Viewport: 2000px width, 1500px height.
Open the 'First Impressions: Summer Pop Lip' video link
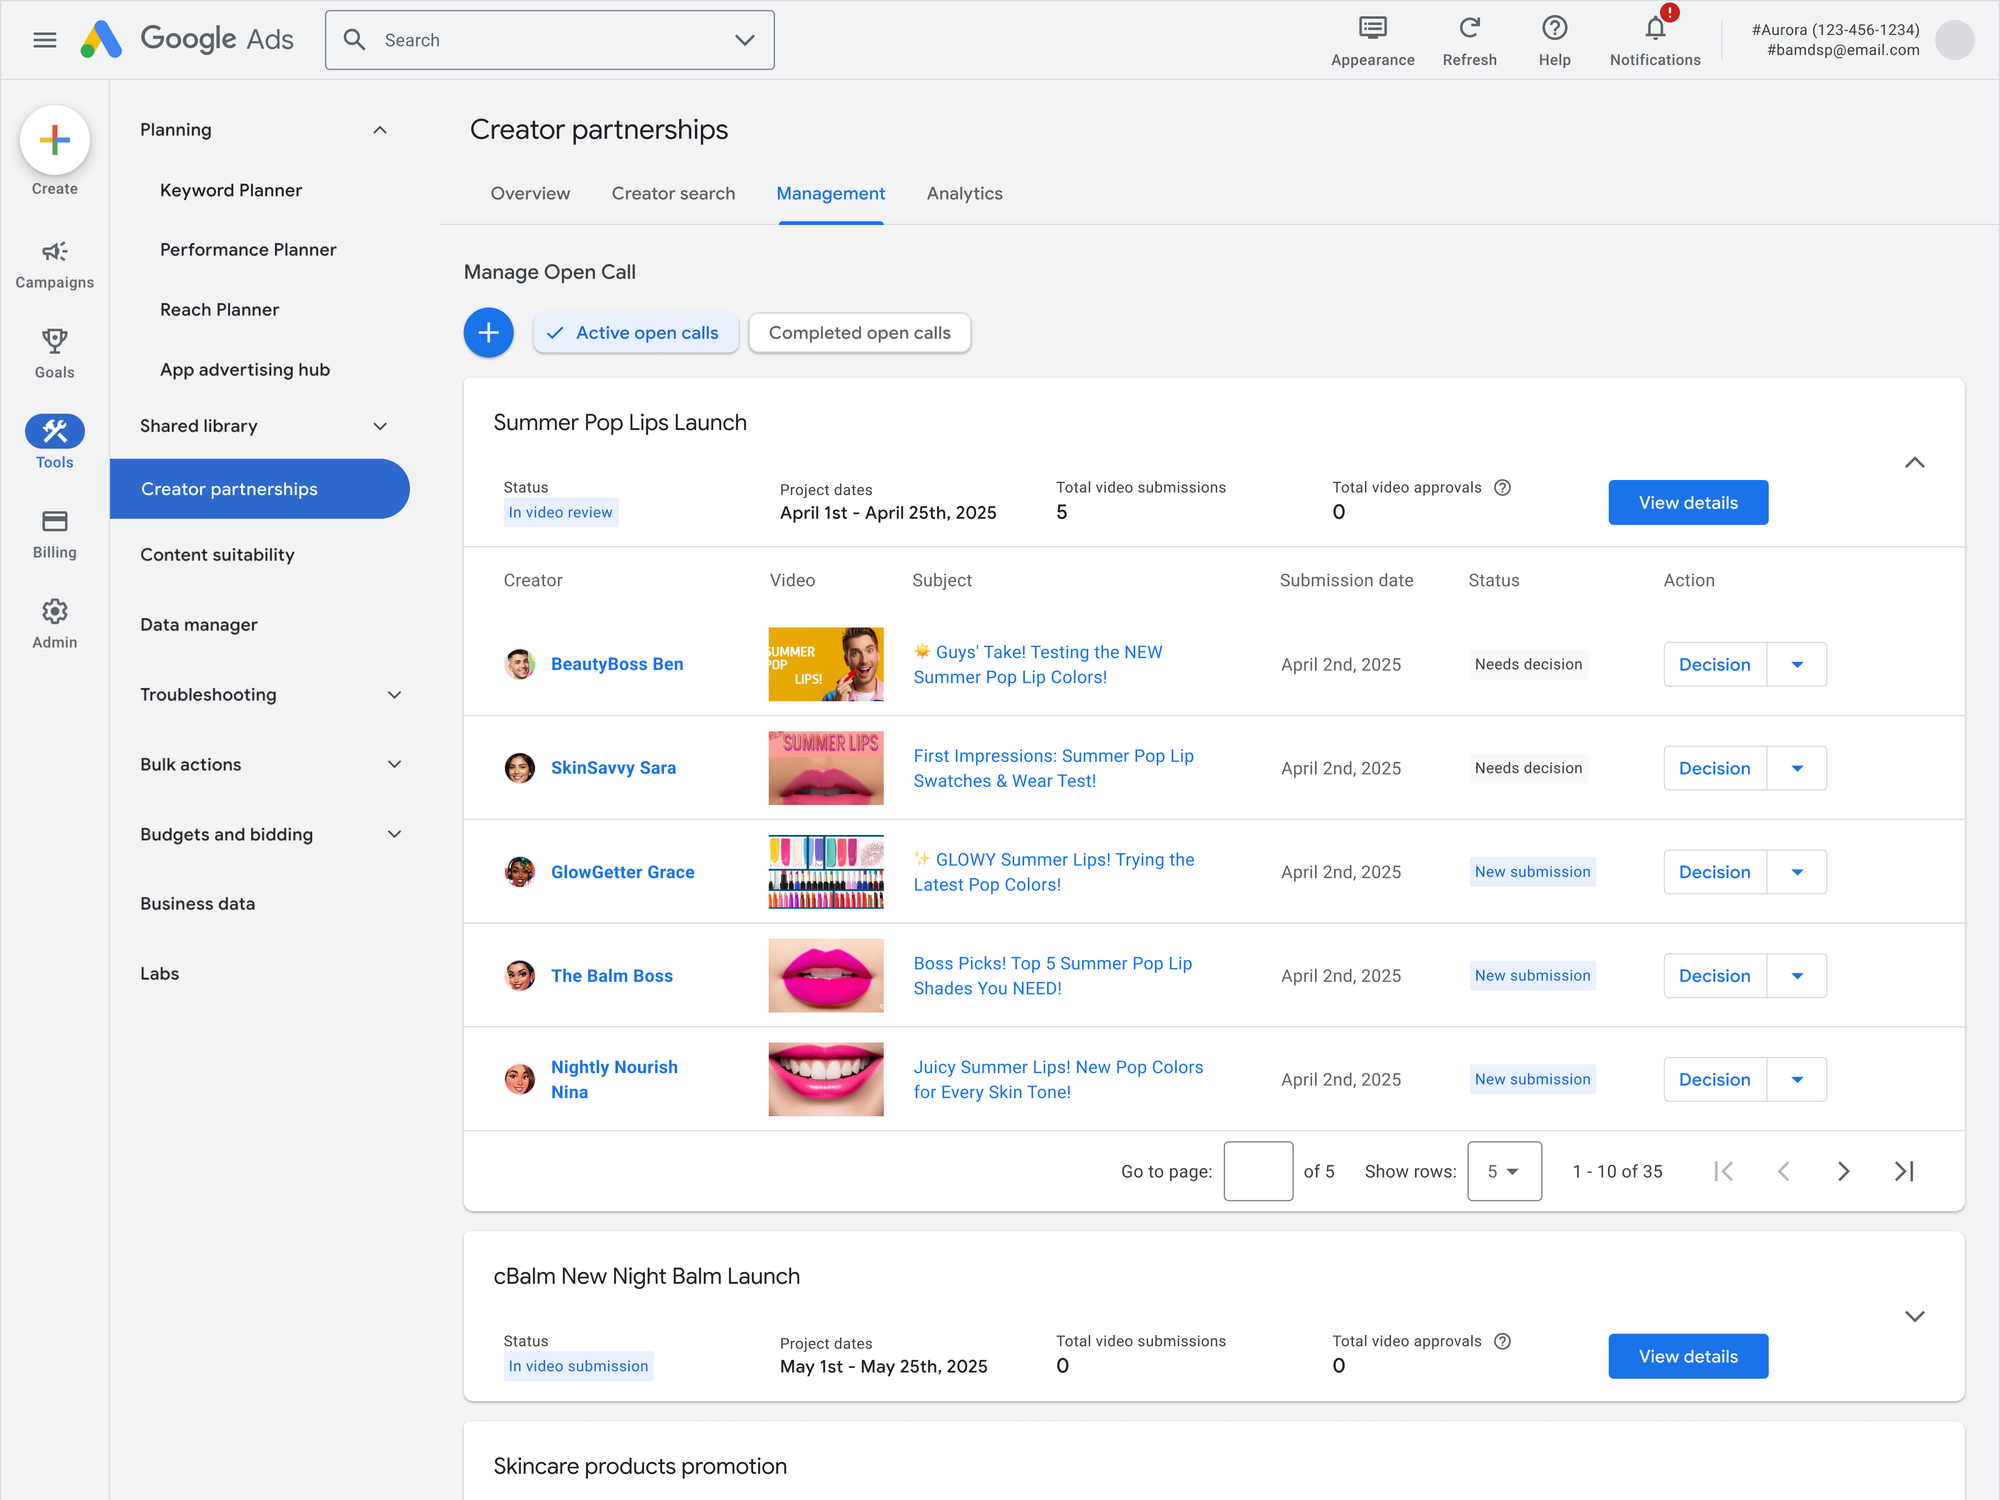1054,768
